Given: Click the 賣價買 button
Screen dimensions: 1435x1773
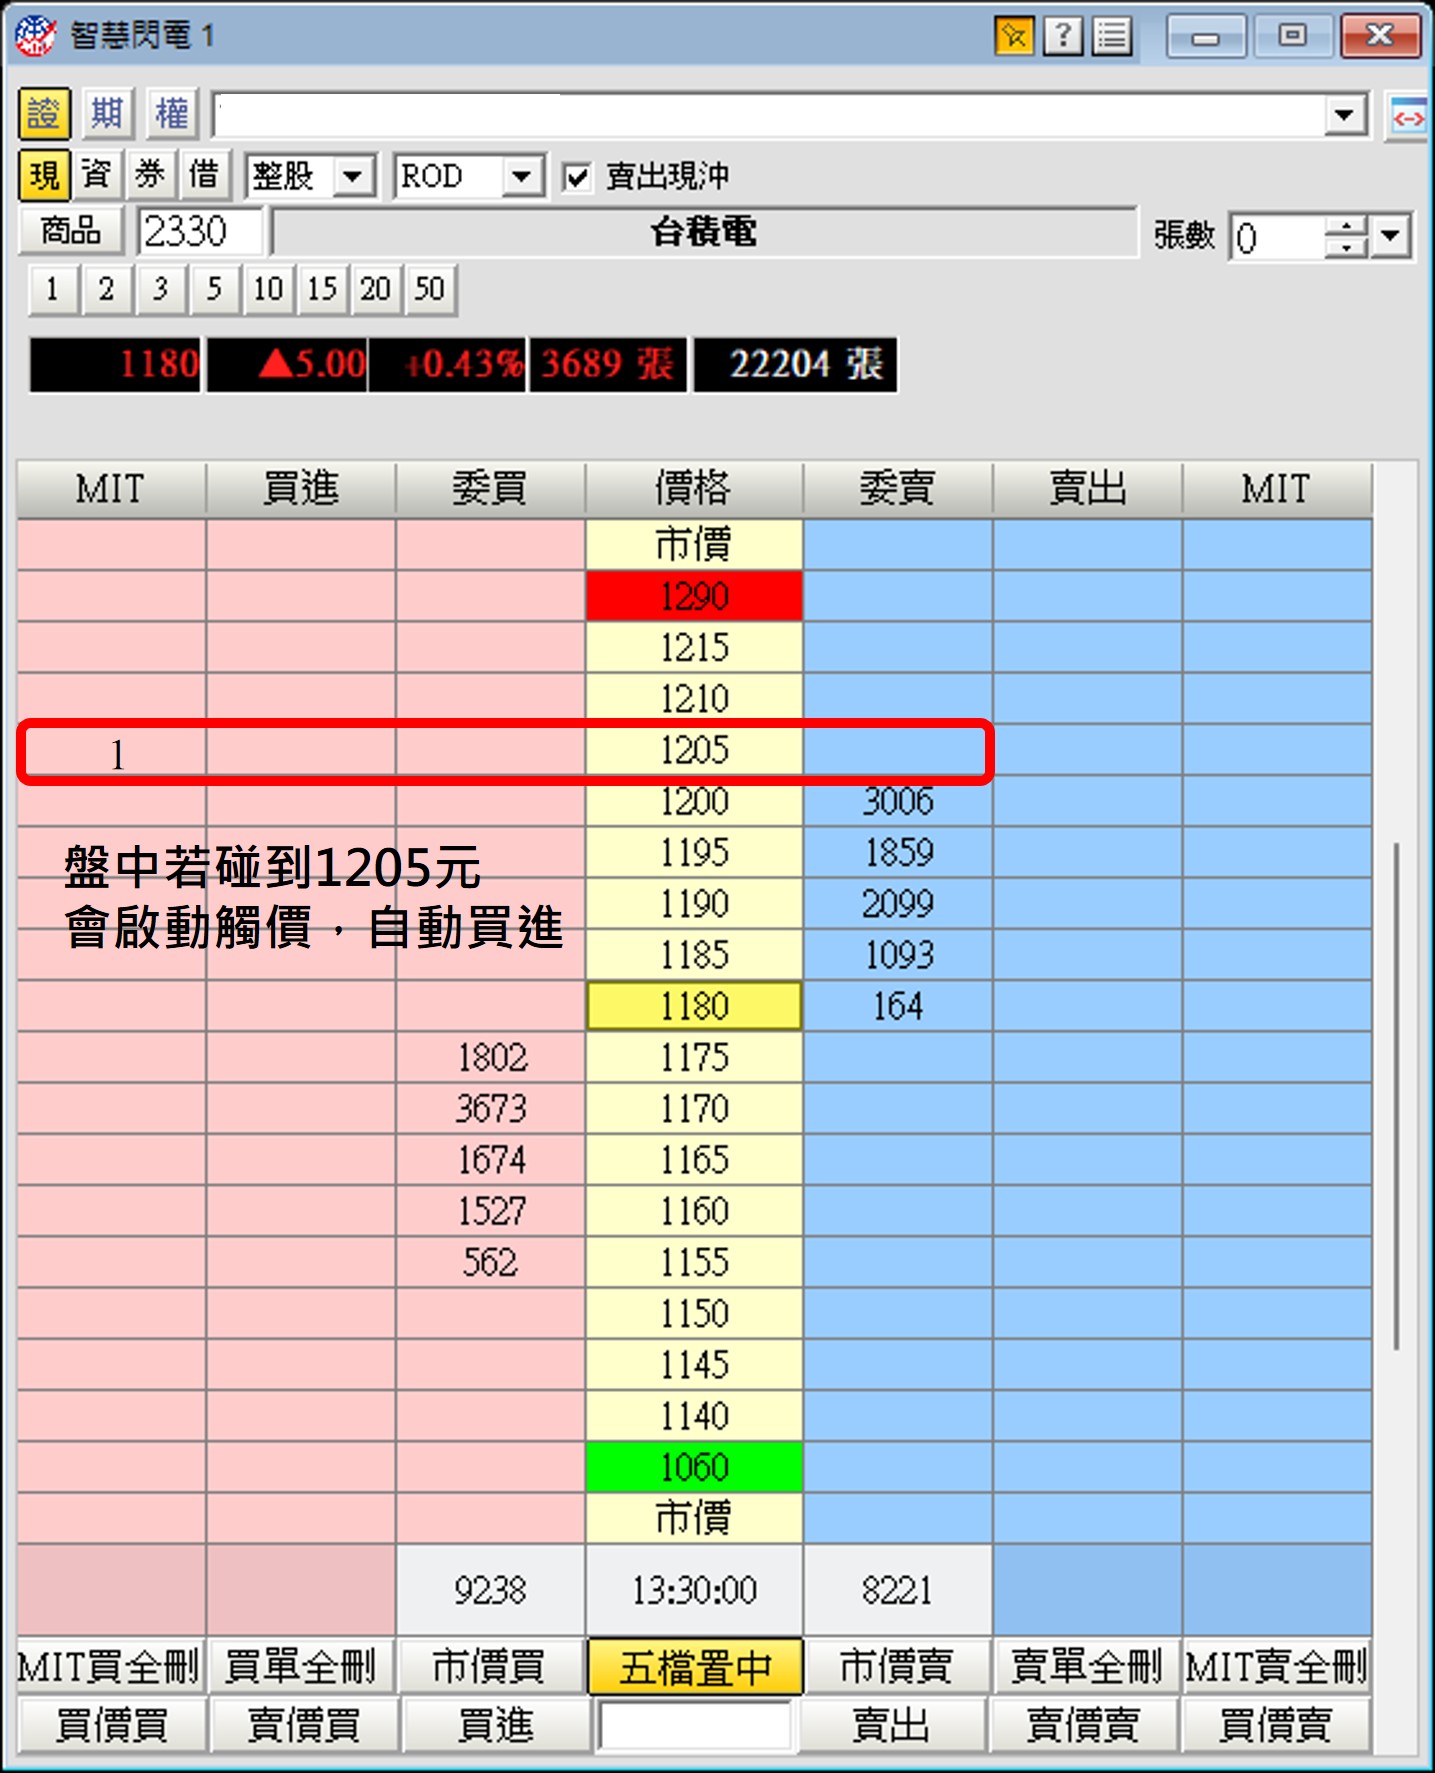Looking at the screenshot, I should [304, 1725].
